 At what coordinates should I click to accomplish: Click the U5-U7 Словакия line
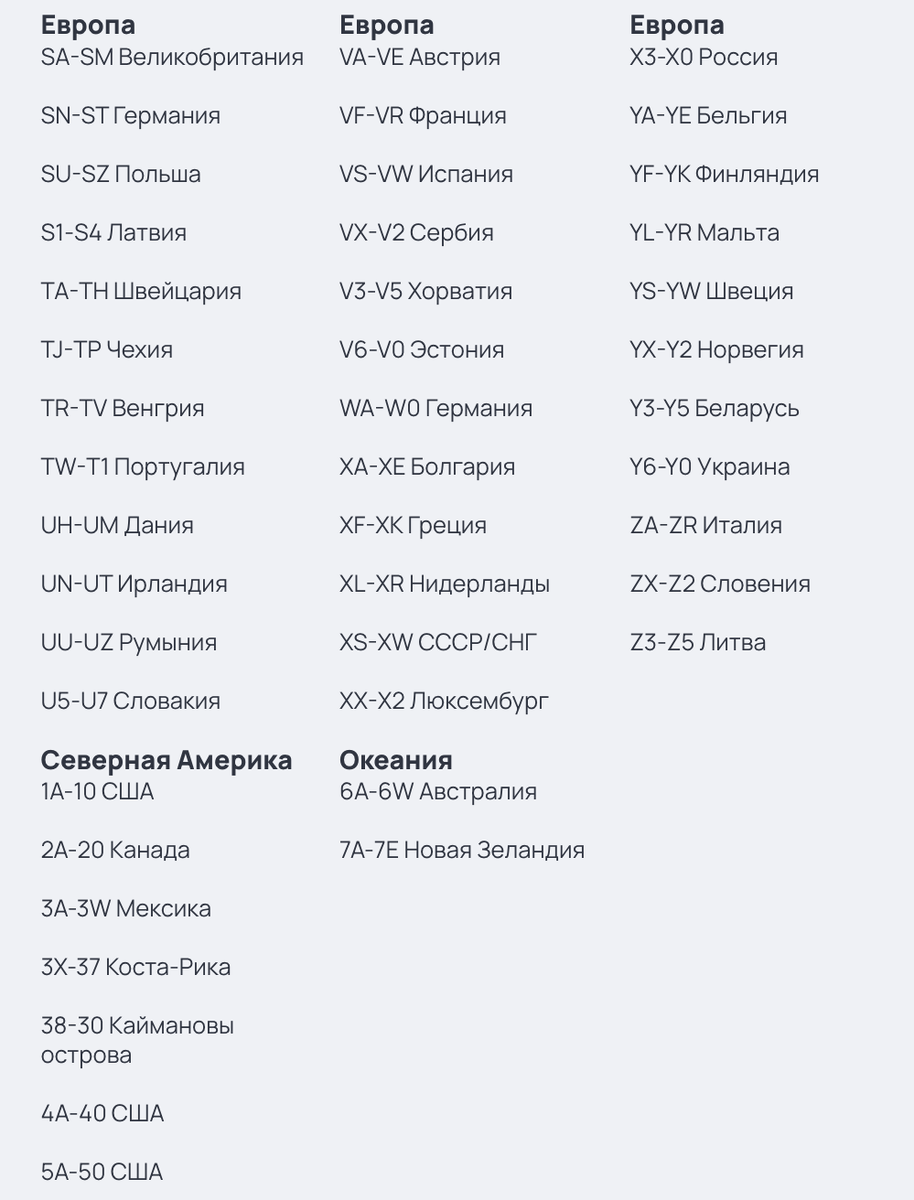130,702
